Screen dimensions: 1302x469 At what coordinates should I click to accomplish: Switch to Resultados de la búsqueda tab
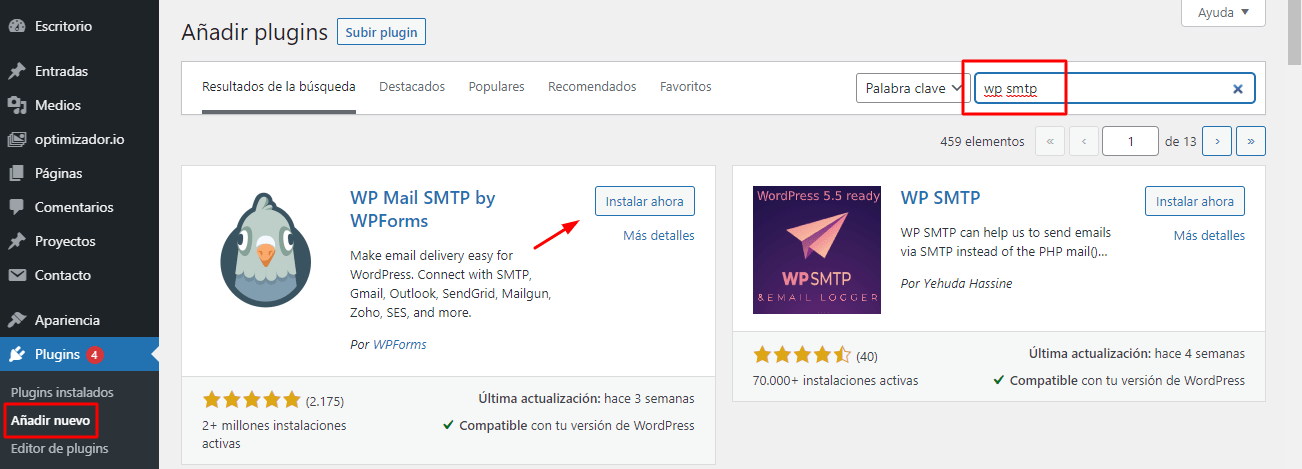tap(279, 87)
